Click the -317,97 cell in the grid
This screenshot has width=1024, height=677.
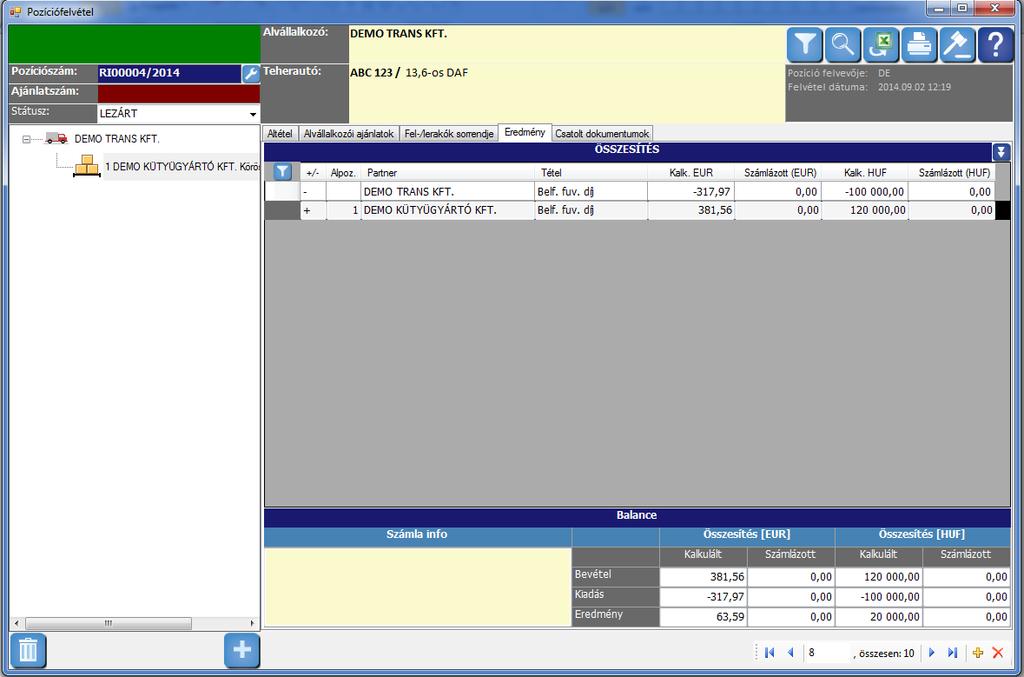(x=691, y=191)
